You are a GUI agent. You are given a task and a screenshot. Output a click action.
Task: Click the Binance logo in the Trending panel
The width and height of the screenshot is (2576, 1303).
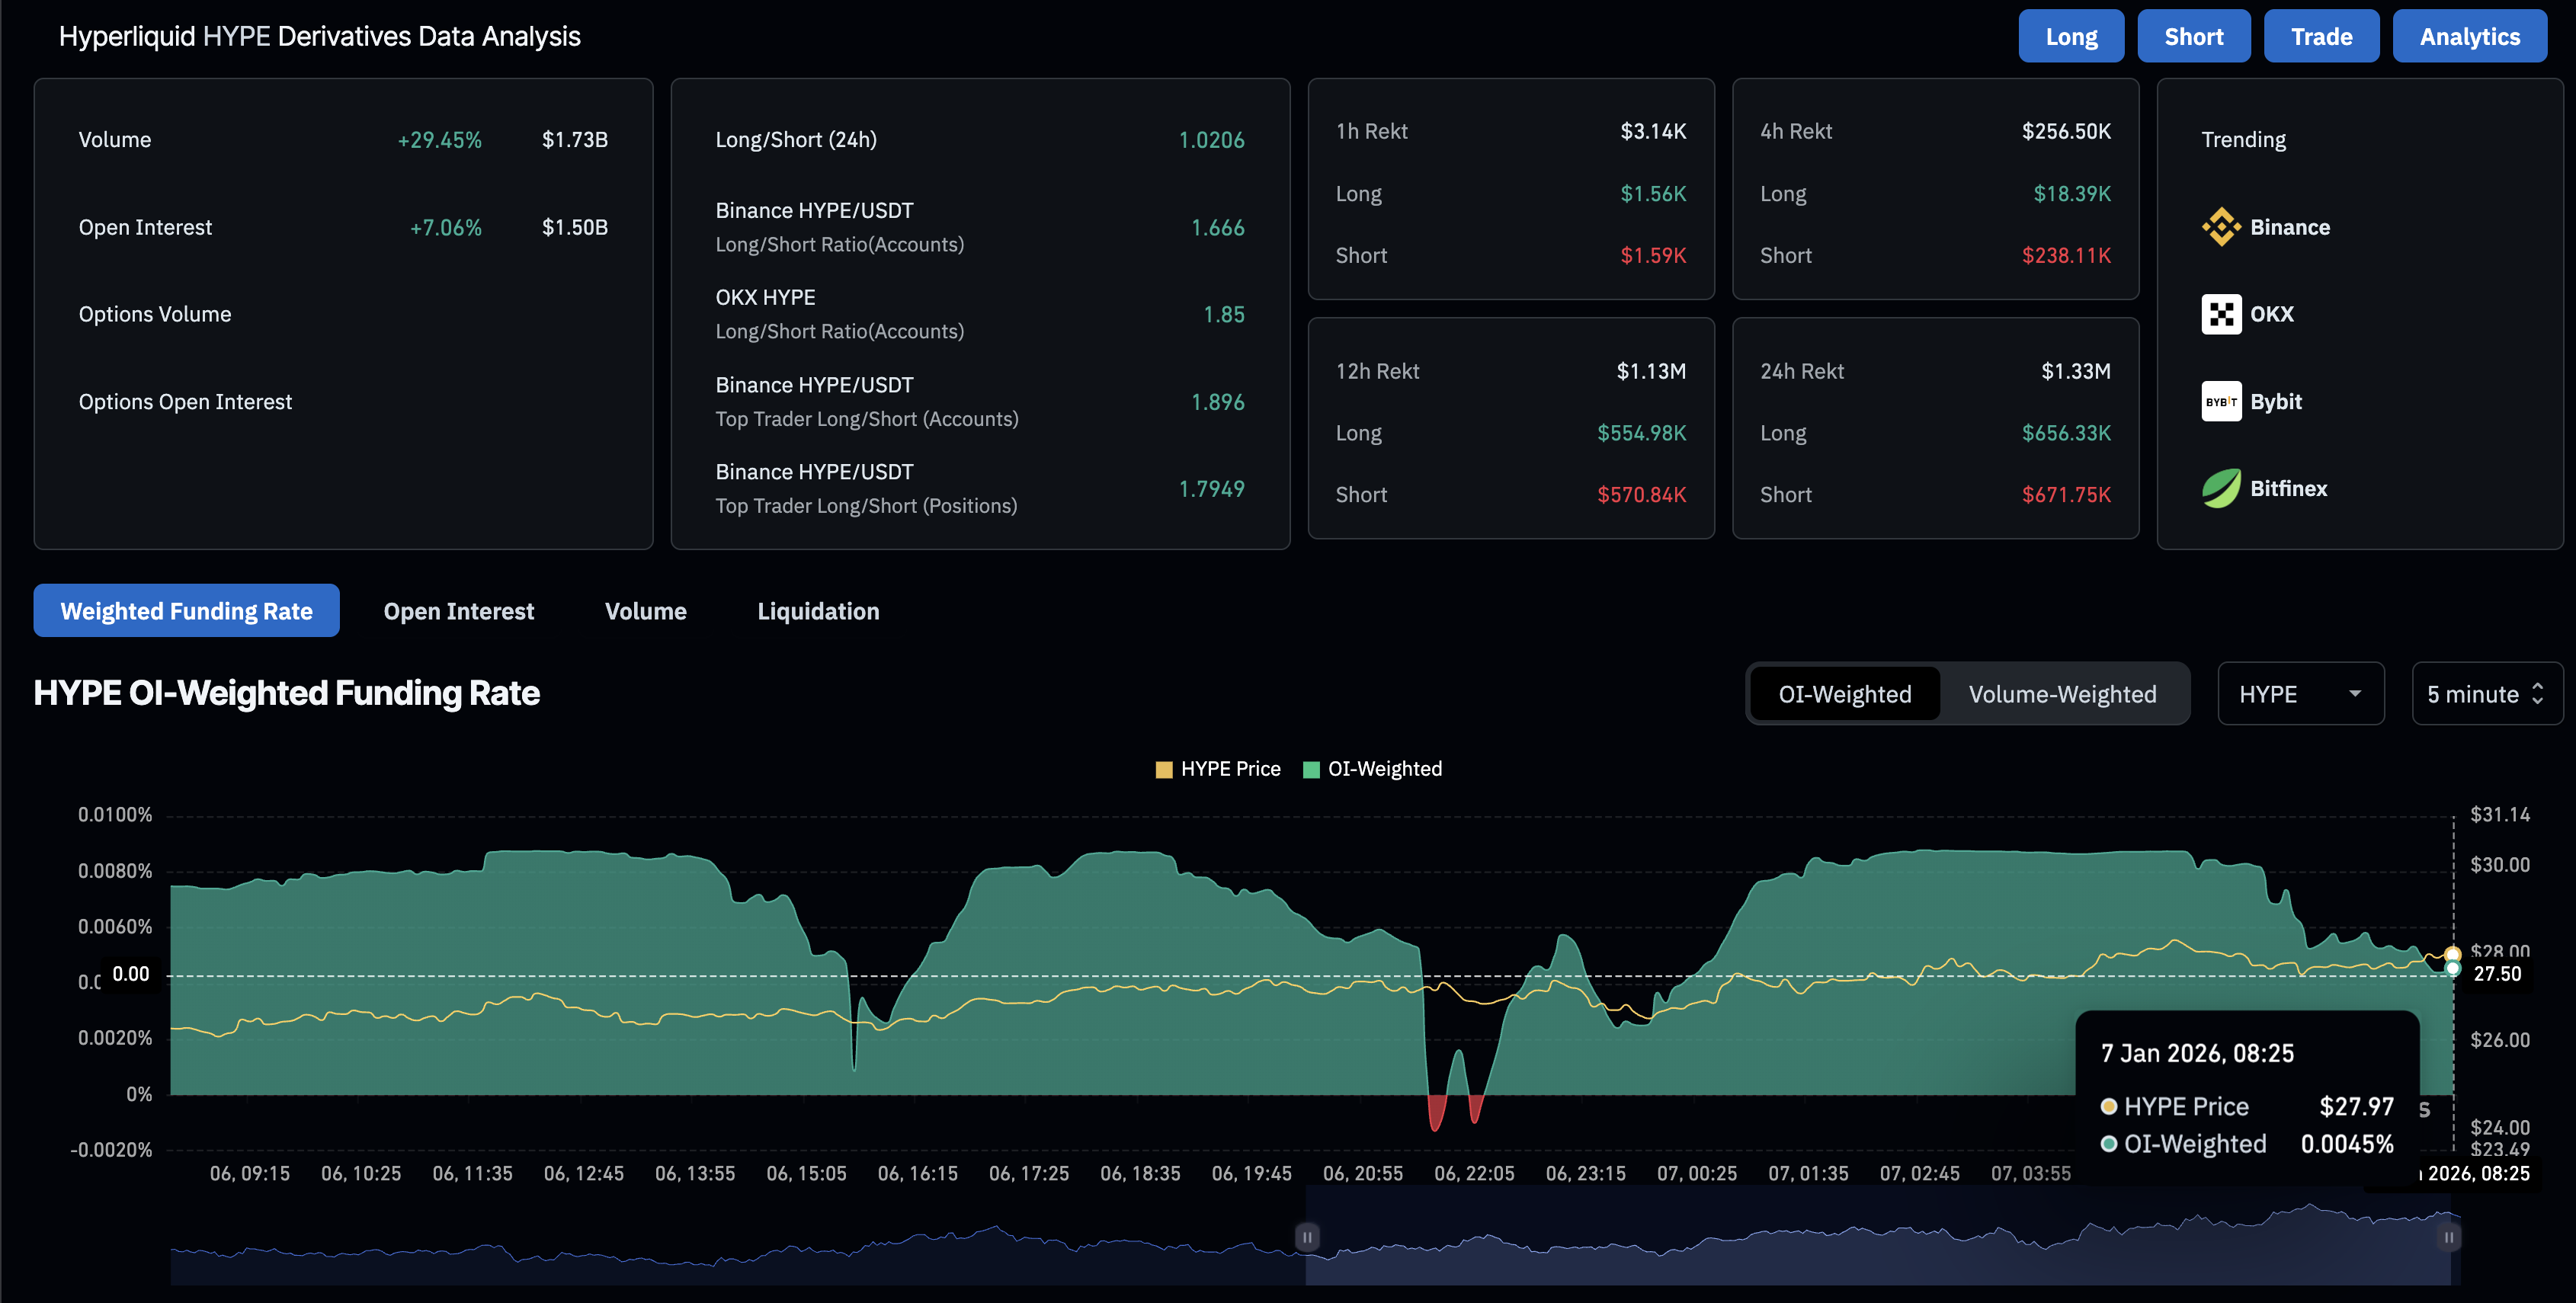2221,227
